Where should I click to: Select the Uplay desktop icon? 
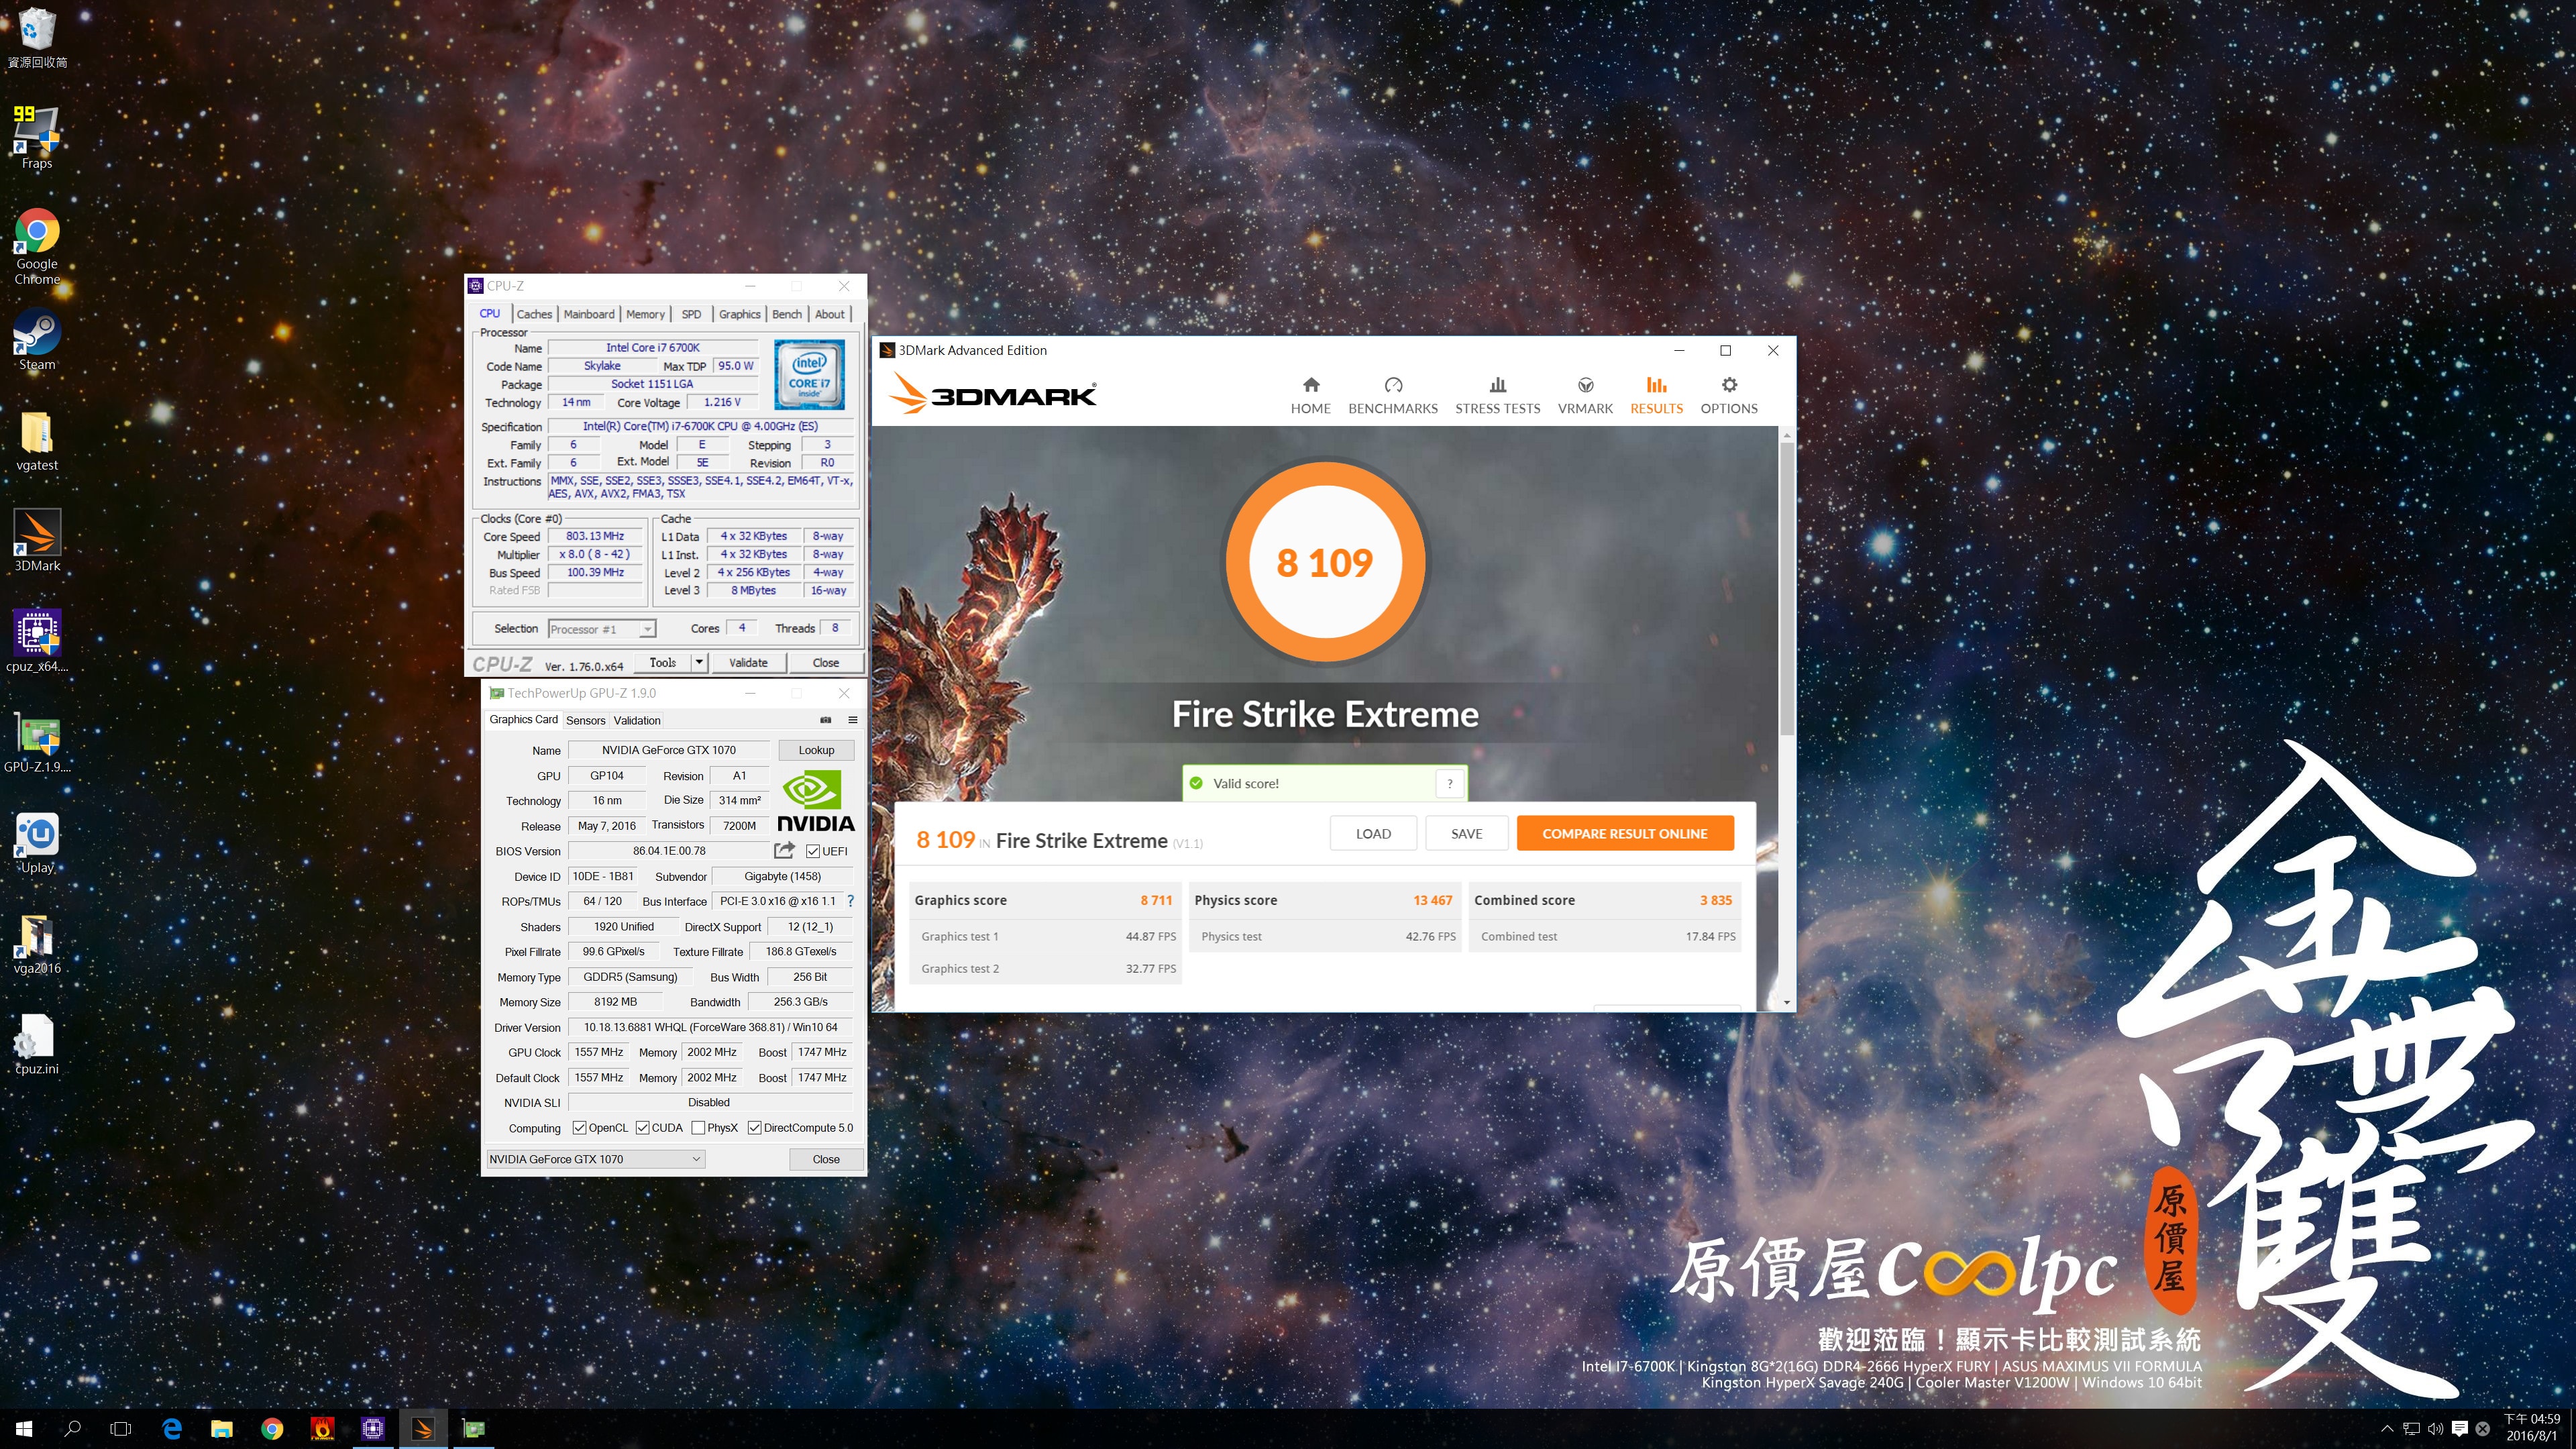[37, 843]
